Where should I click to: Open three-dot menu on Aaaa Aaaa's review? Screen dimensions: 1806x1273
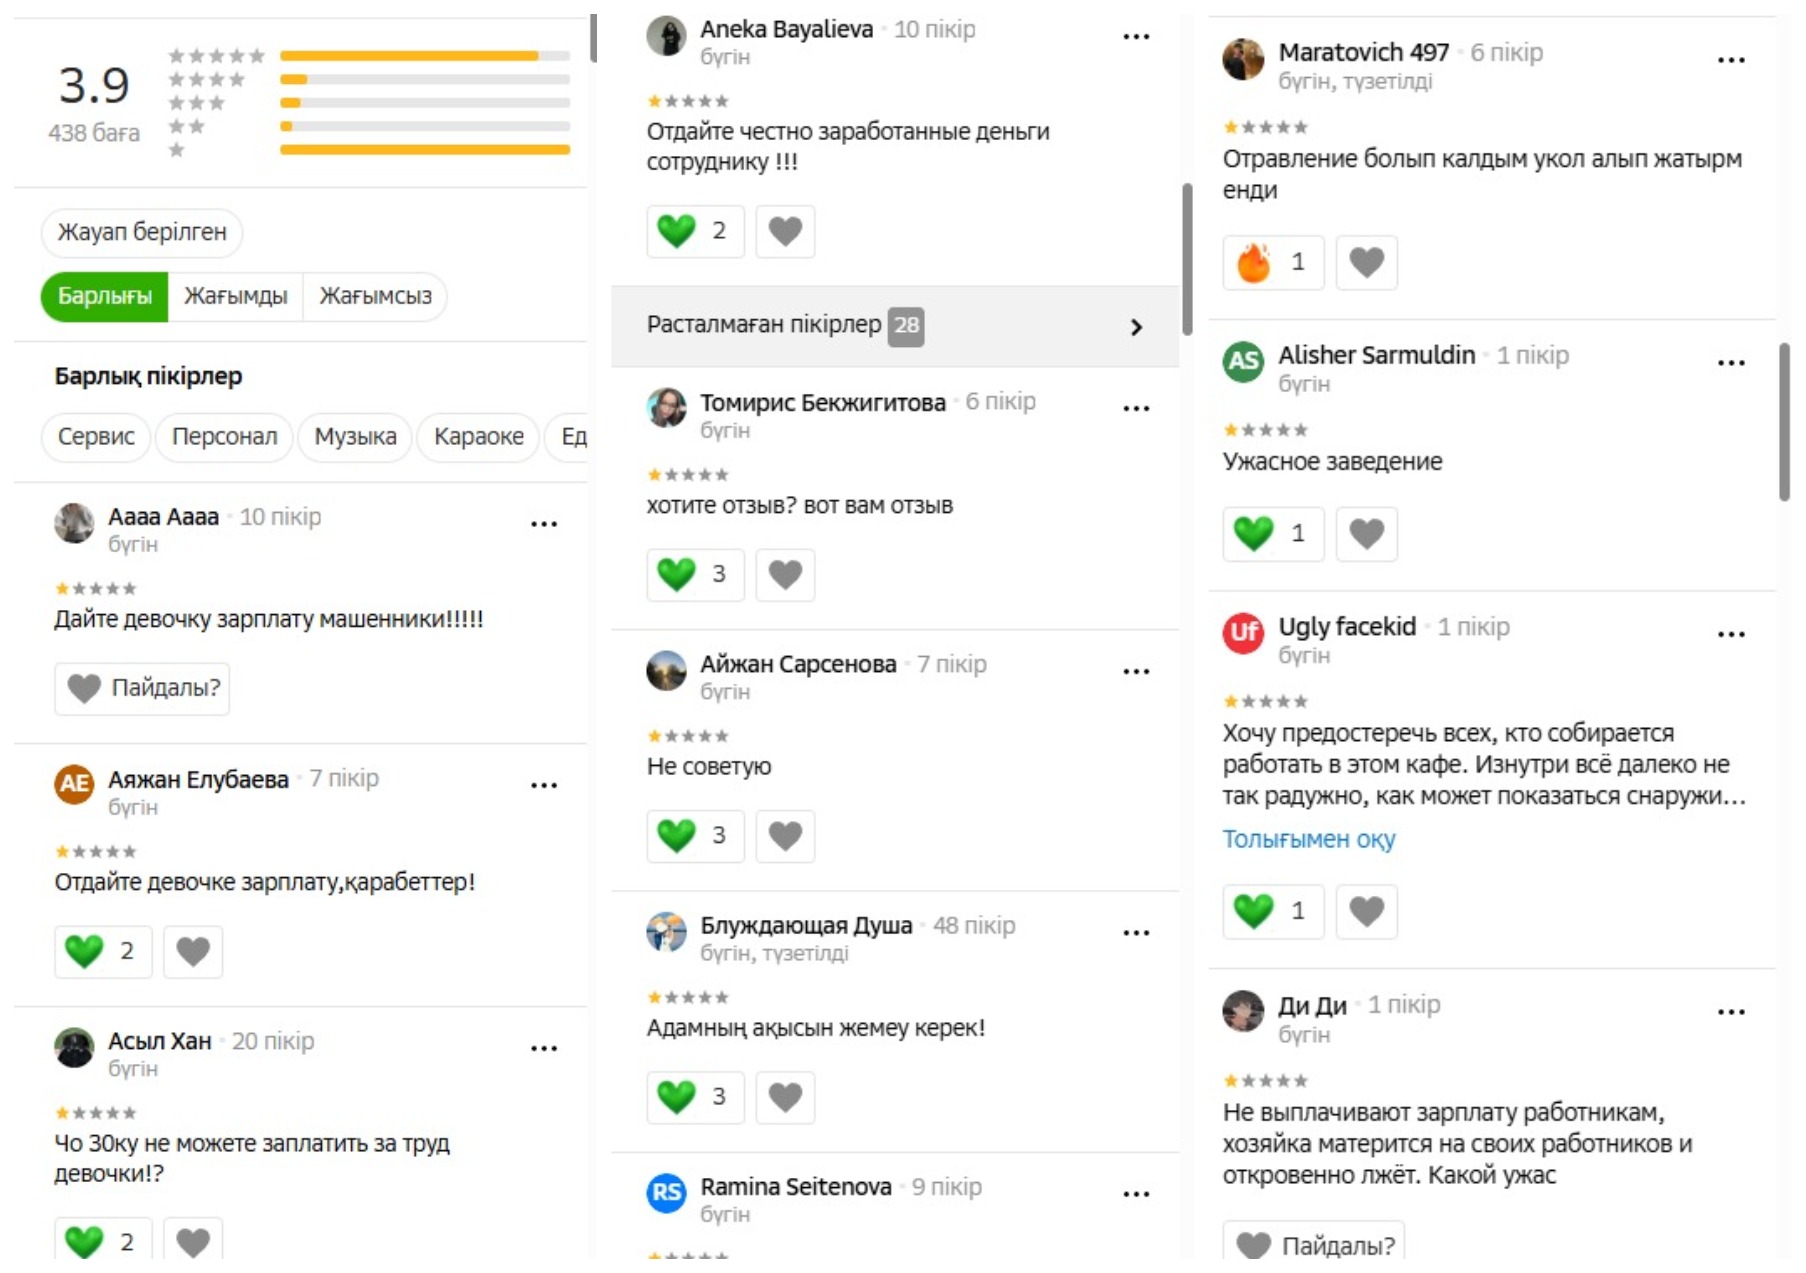[x=543, y=524]
